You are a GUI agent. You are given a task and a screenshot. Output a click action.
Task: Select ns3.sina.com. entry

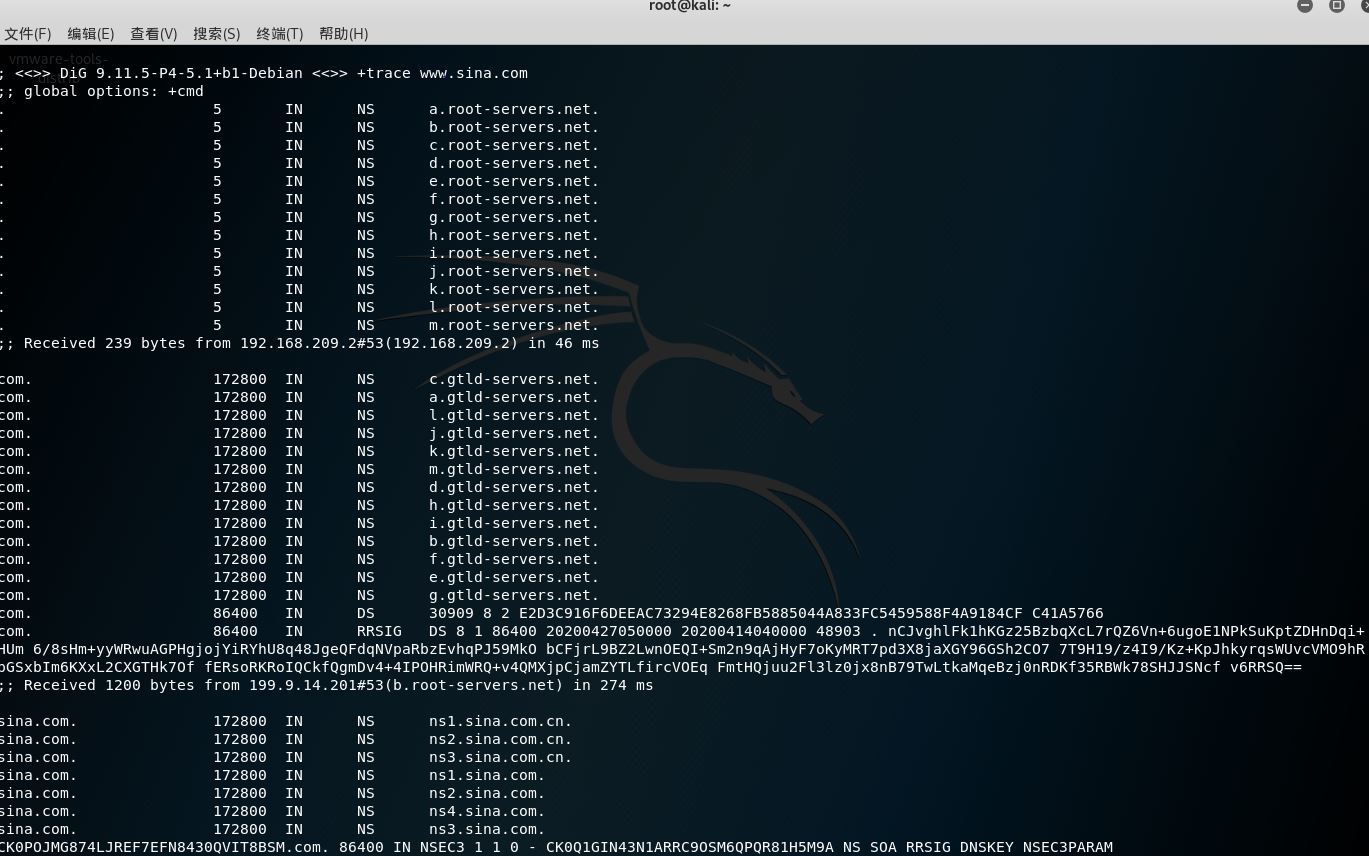(x=487, y=829)
